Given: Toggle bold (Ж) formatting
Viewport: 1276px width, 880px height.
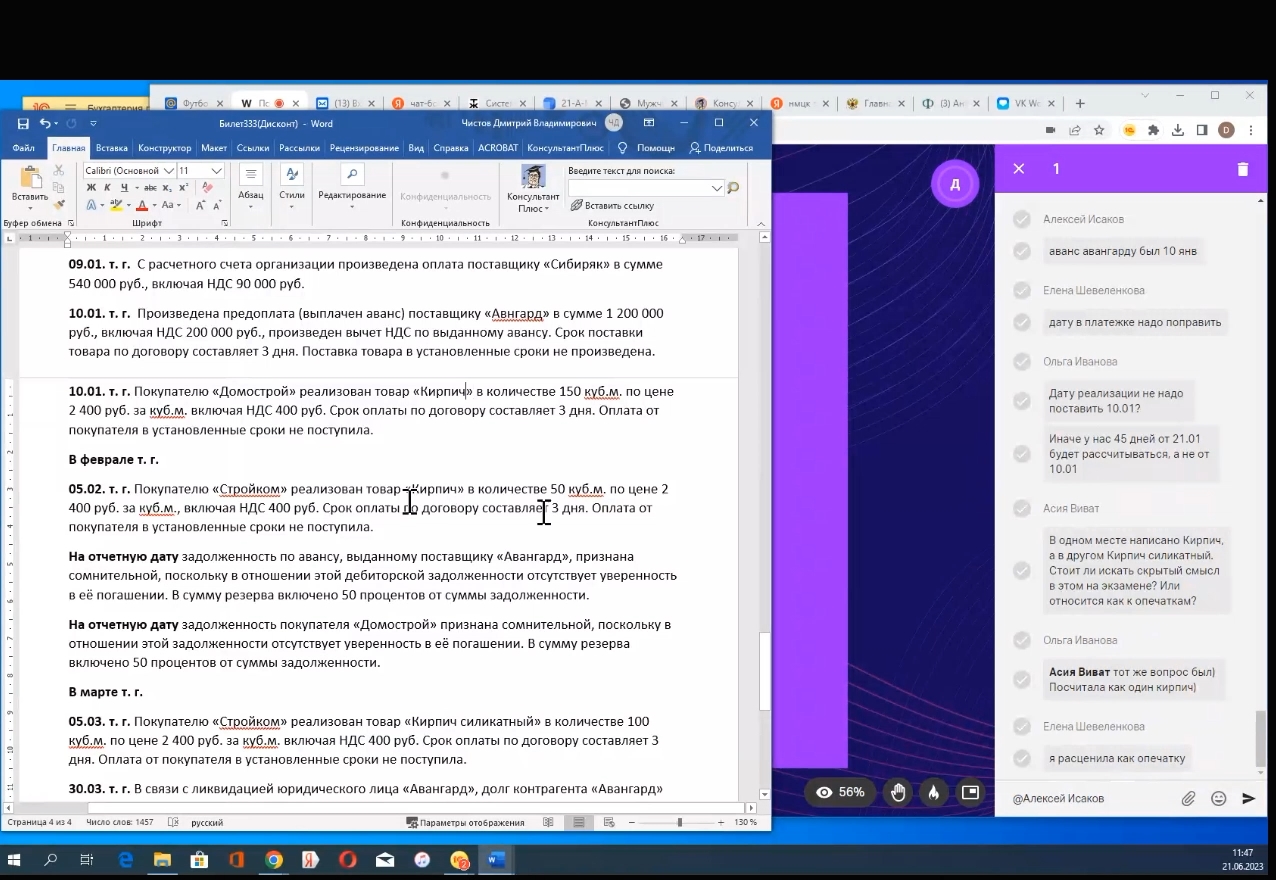Looking at the screenshot, I should (x=91, y=188).
